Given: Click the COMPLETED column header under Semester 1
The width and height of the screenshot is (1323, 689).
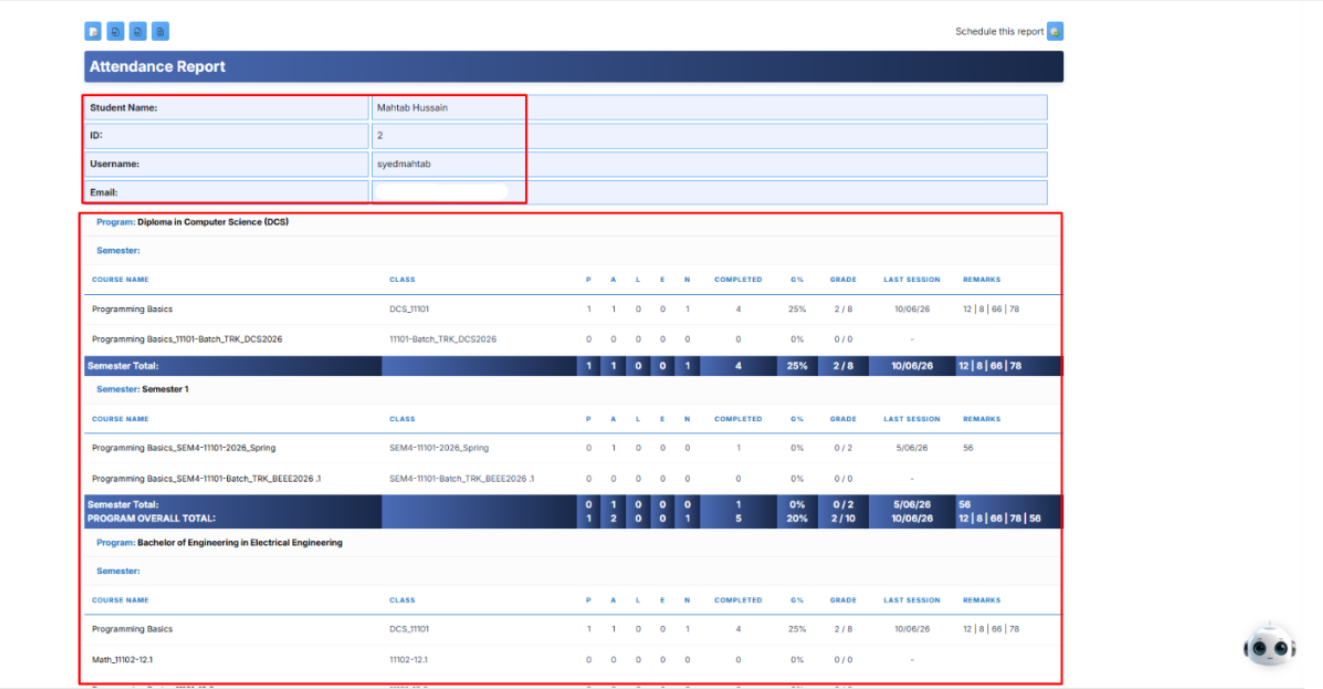Looking at the screenshot, I should click(738, 419).
